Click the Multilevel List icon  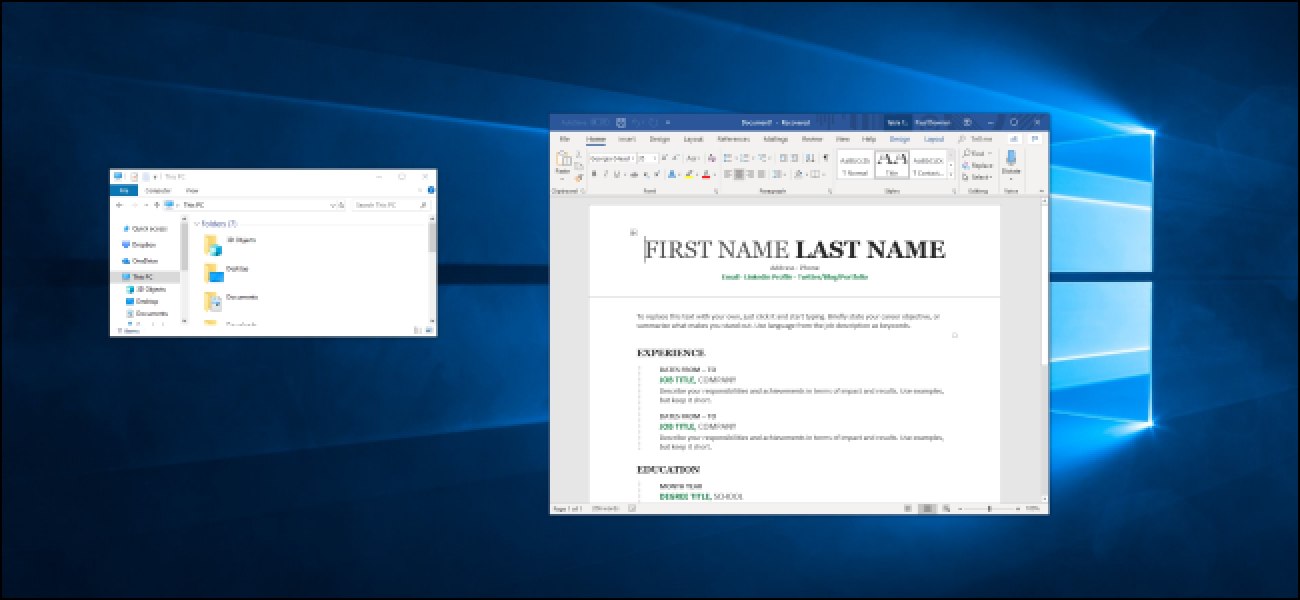coord(762,158)
